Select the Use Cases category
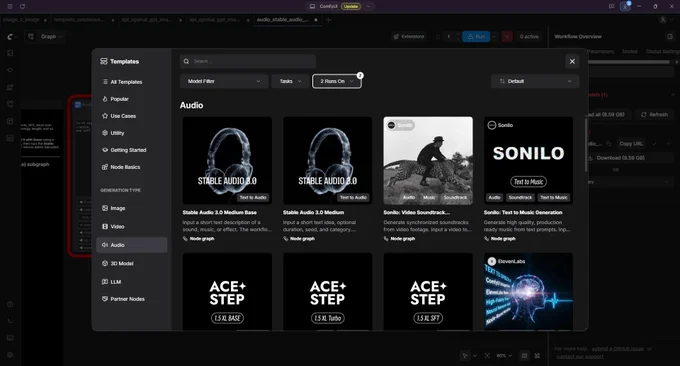The width and height of the screenshot is (680, 366). coord(131,116)
